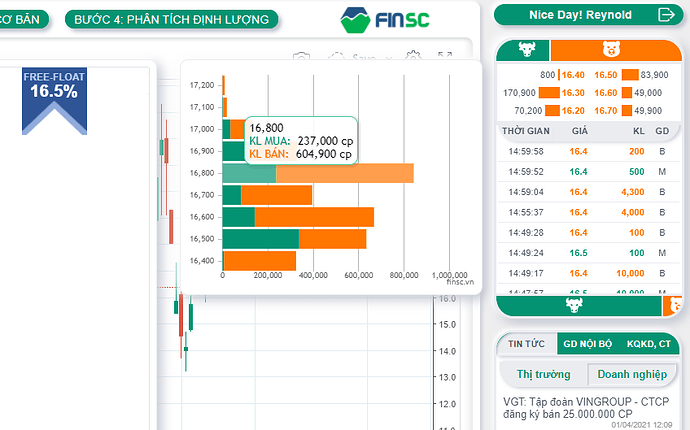Select the trade row at 14:59:52
Screen dimensions: 690x430
[588, 172]
